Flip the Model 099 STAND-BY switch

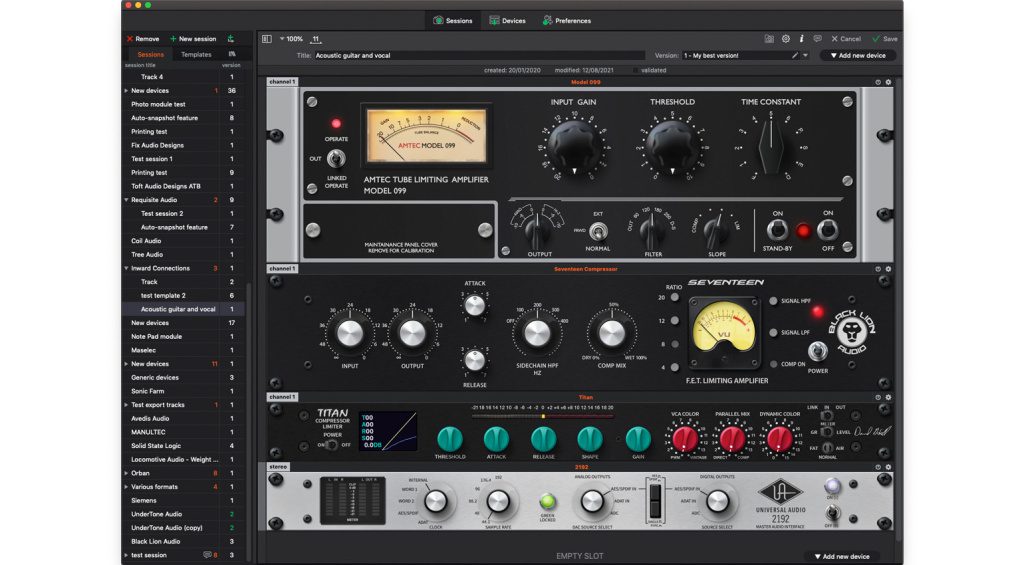click(x=777, y=230)
